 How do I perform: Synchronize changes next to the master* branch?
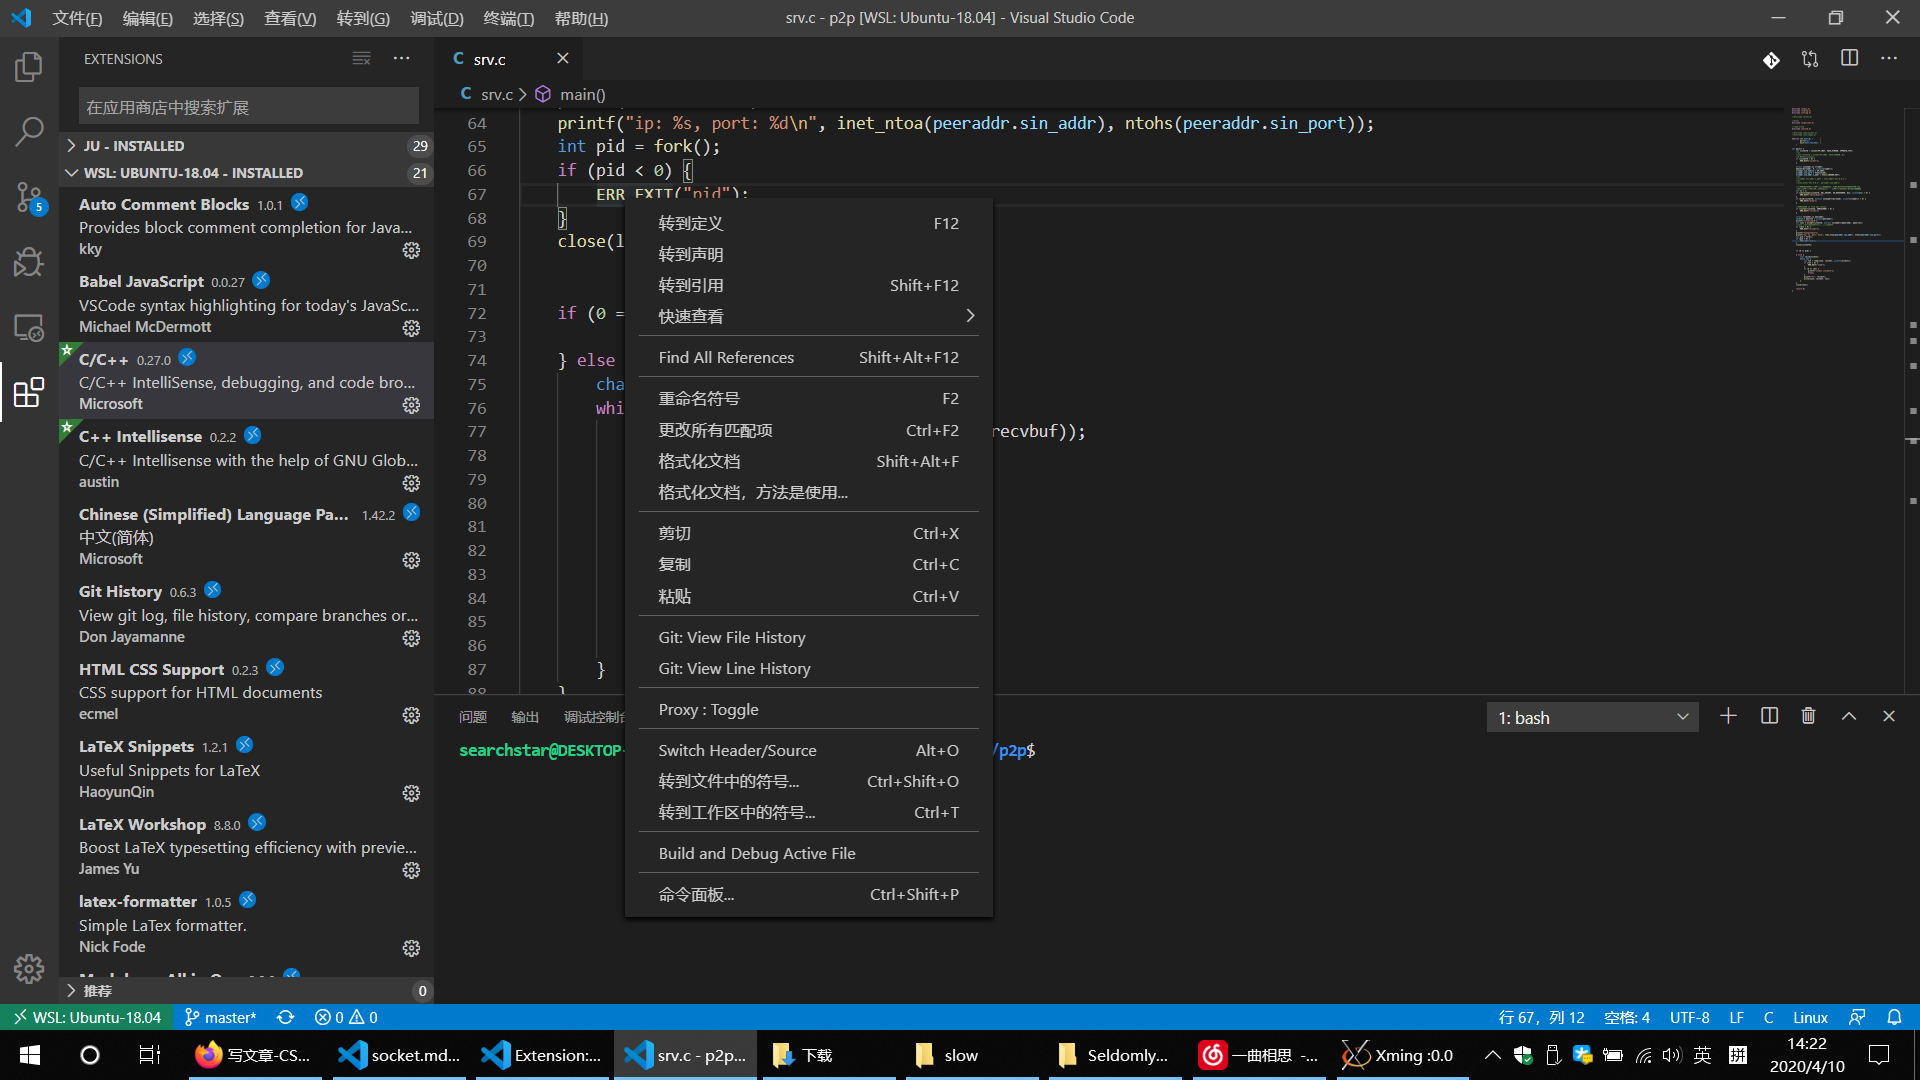[285, 1016]
